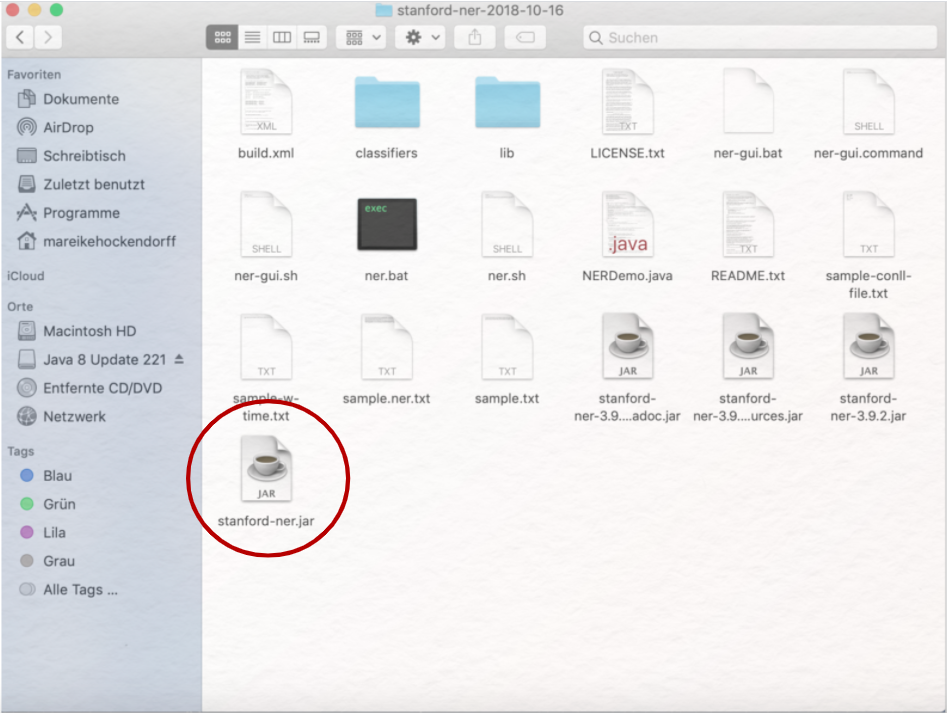
Task: Select the ner.bat exec icon
Action: [387, 224]
